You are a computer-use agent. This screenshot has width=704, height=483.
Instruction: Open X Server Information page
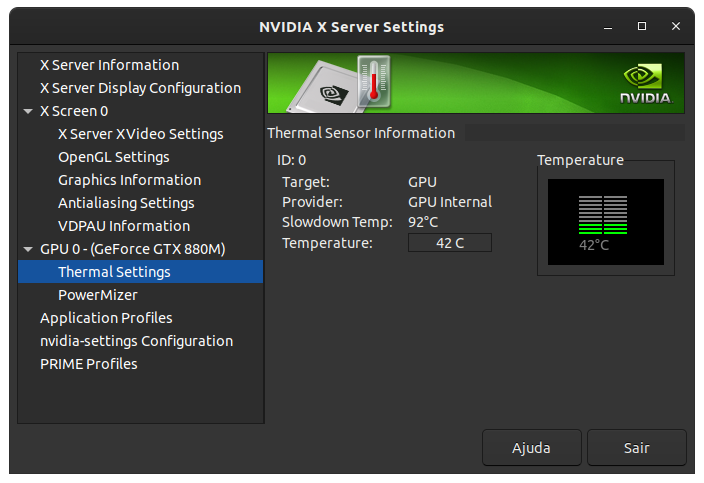tap(110, 65)
